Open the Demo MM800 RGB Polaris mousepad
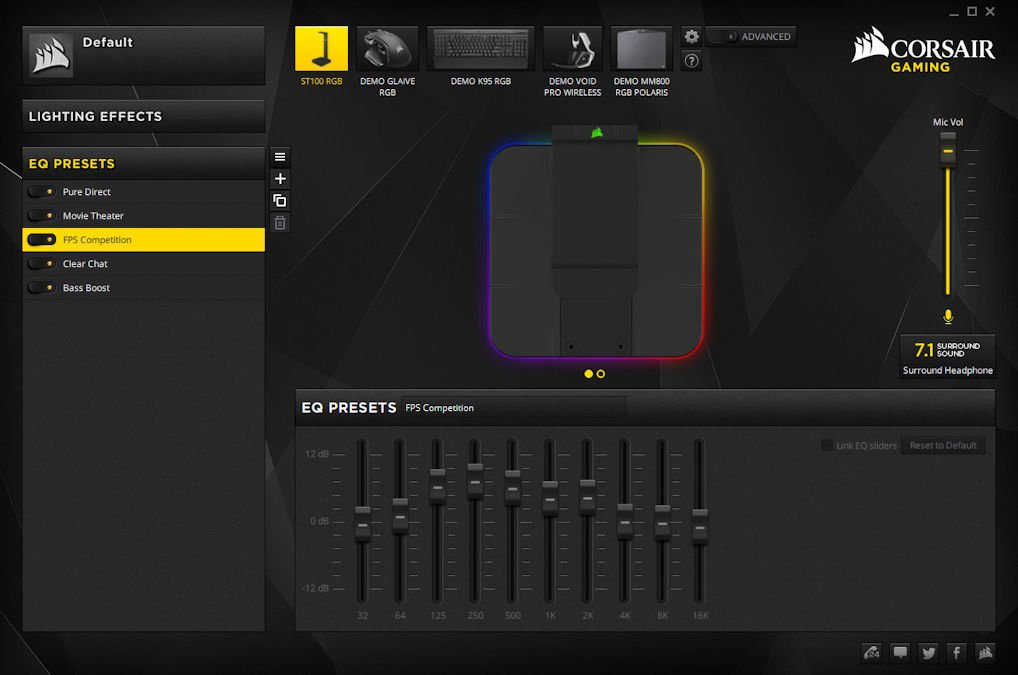 point(641,49)
